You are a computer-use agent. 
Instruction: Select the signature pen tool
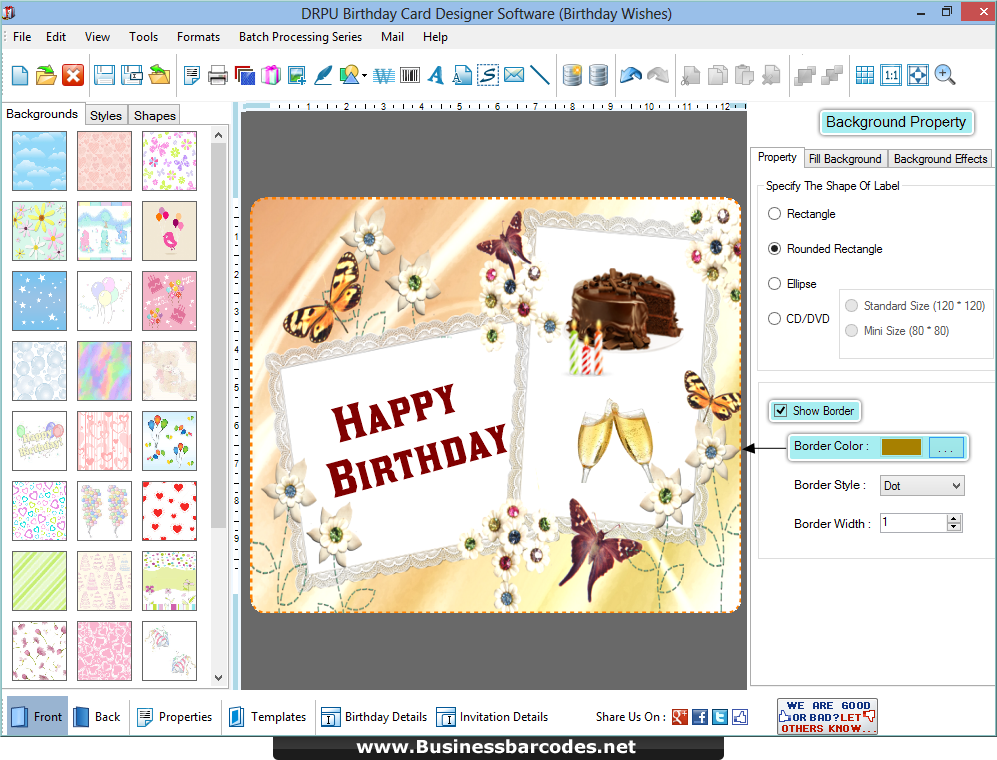(x=323, y=76)
